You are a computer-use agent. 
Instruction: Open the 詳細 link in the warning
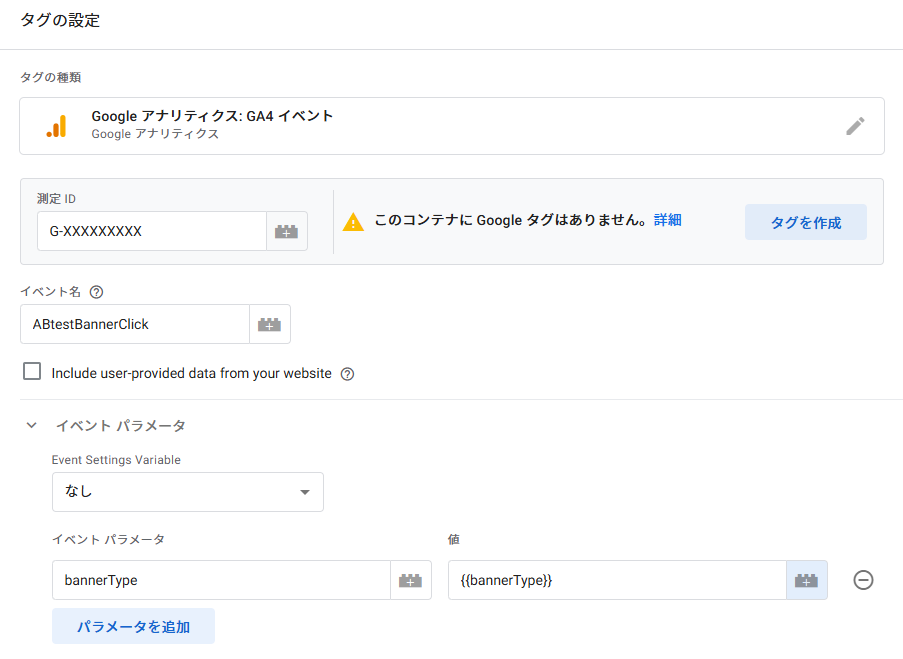pyautogui.click(x=667, y=220)
